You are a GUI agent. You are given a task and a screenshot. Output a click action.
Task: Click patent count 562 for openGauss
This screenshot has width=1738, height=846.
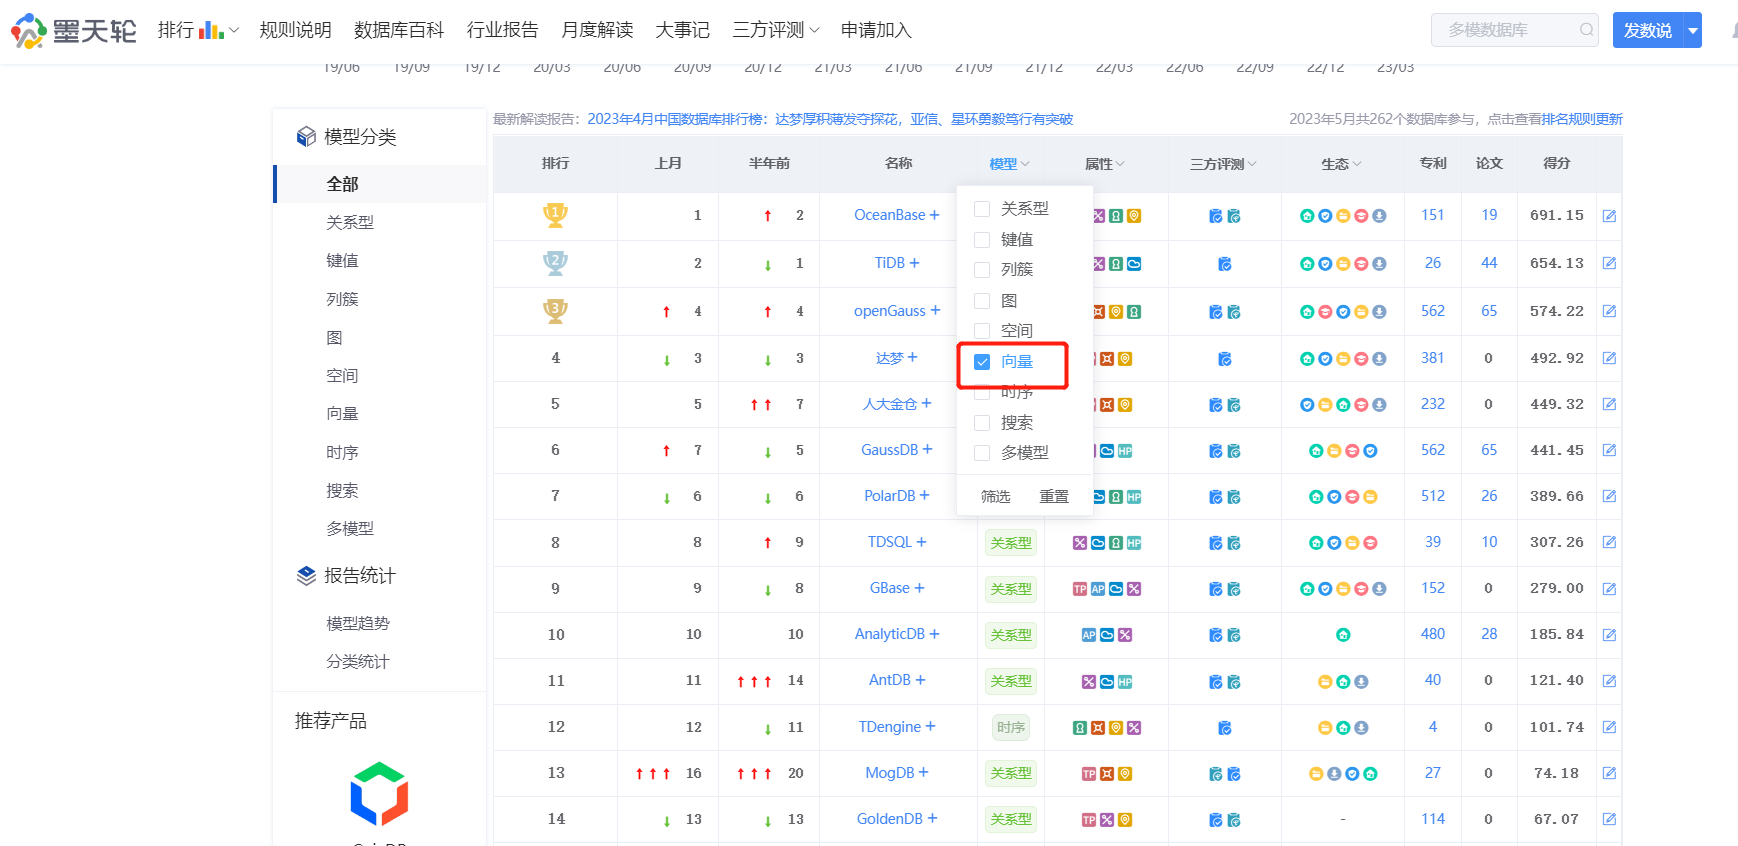click(1433, 311)
